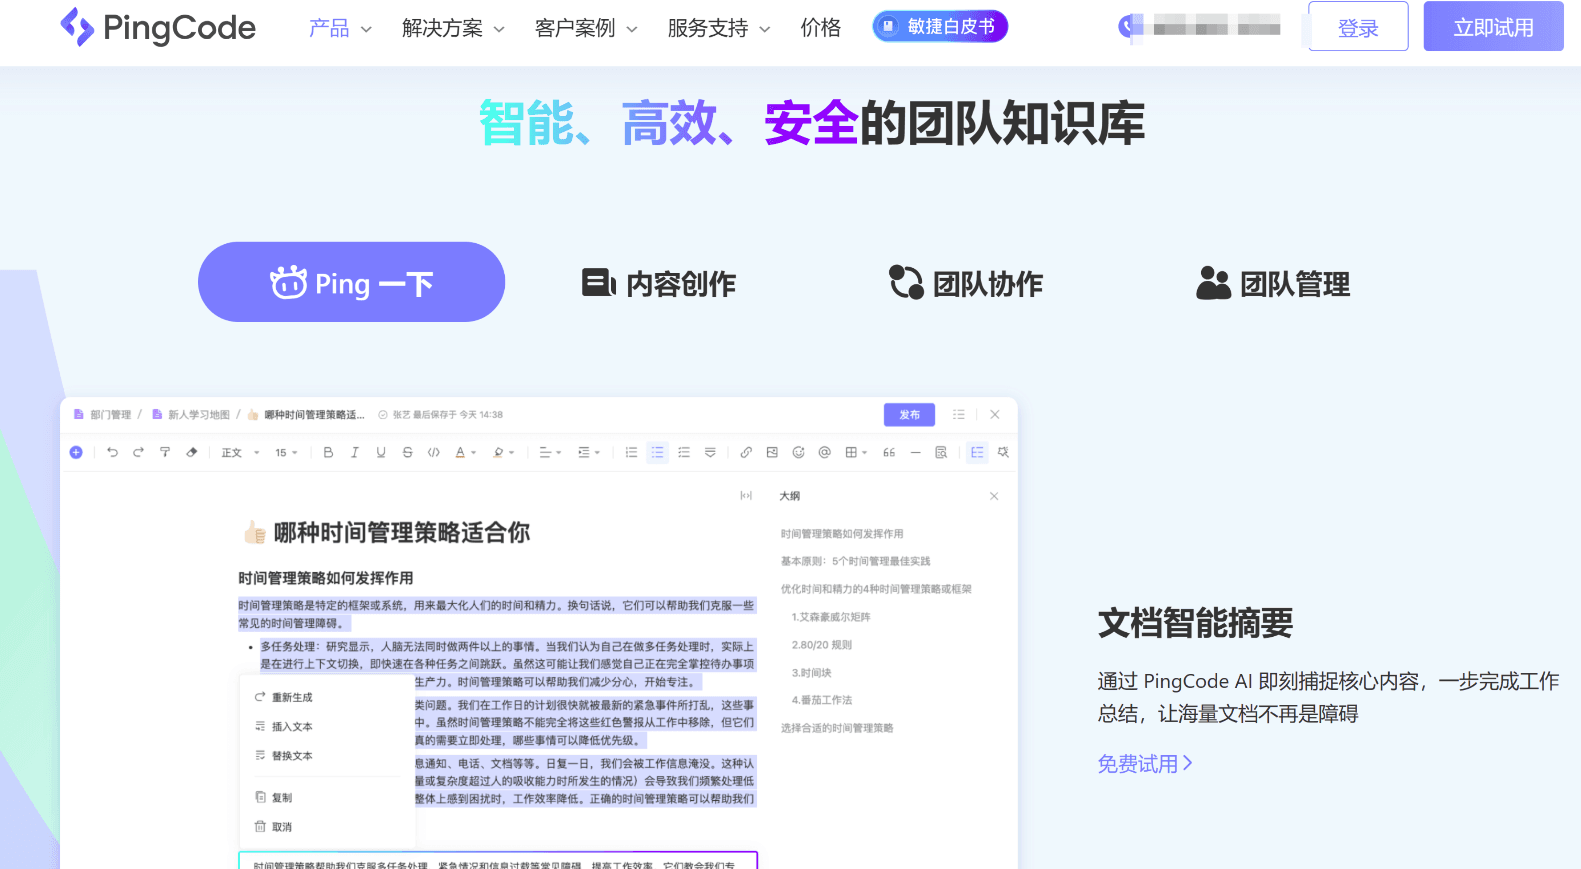
Task: Select the Ping 一下 tab
Action: point(351,282)
